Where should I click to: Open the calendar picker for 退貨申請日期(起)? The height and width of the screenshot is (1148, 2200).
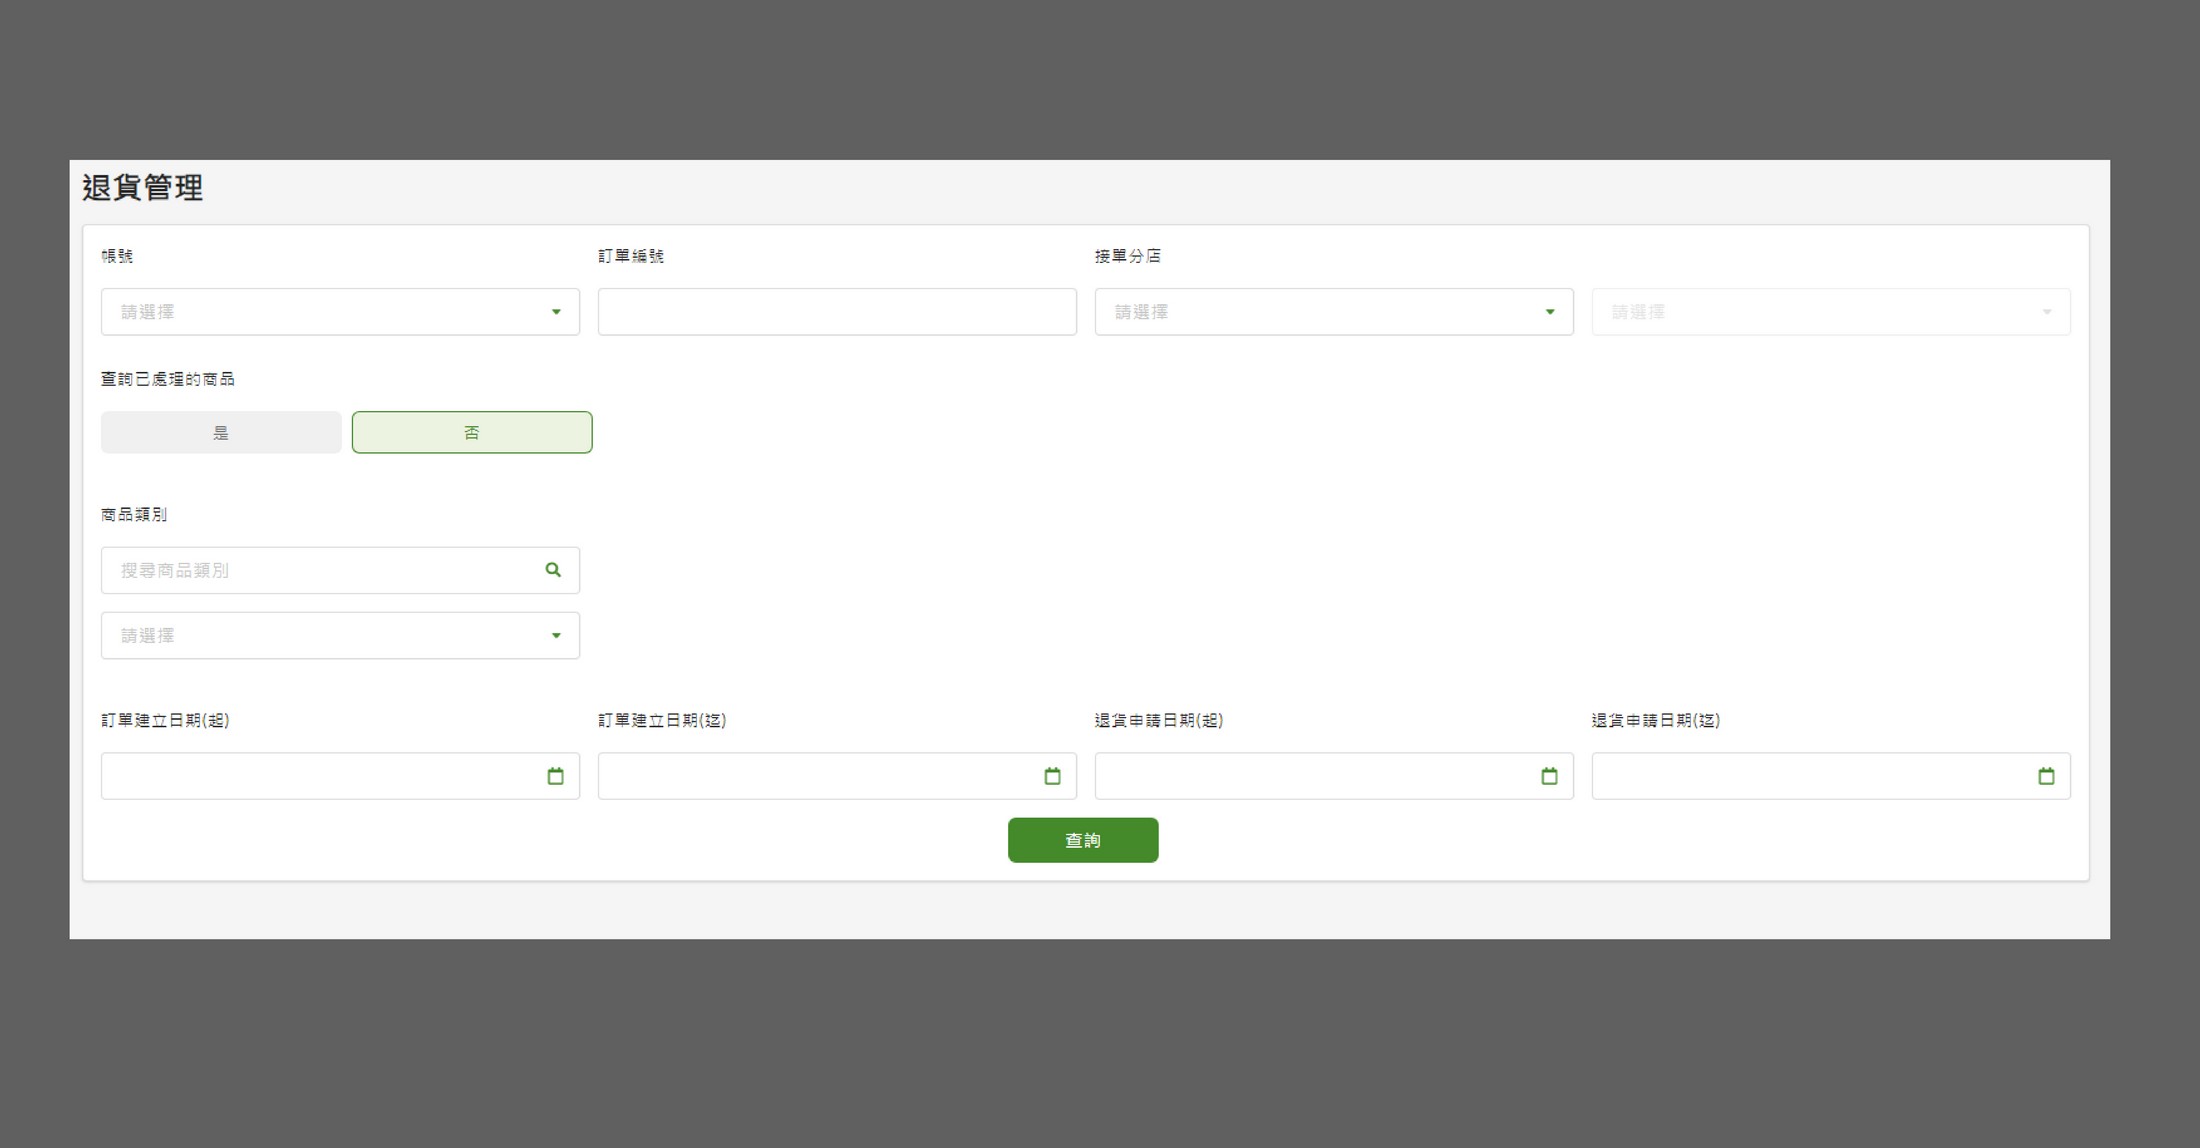(1548, 776)
